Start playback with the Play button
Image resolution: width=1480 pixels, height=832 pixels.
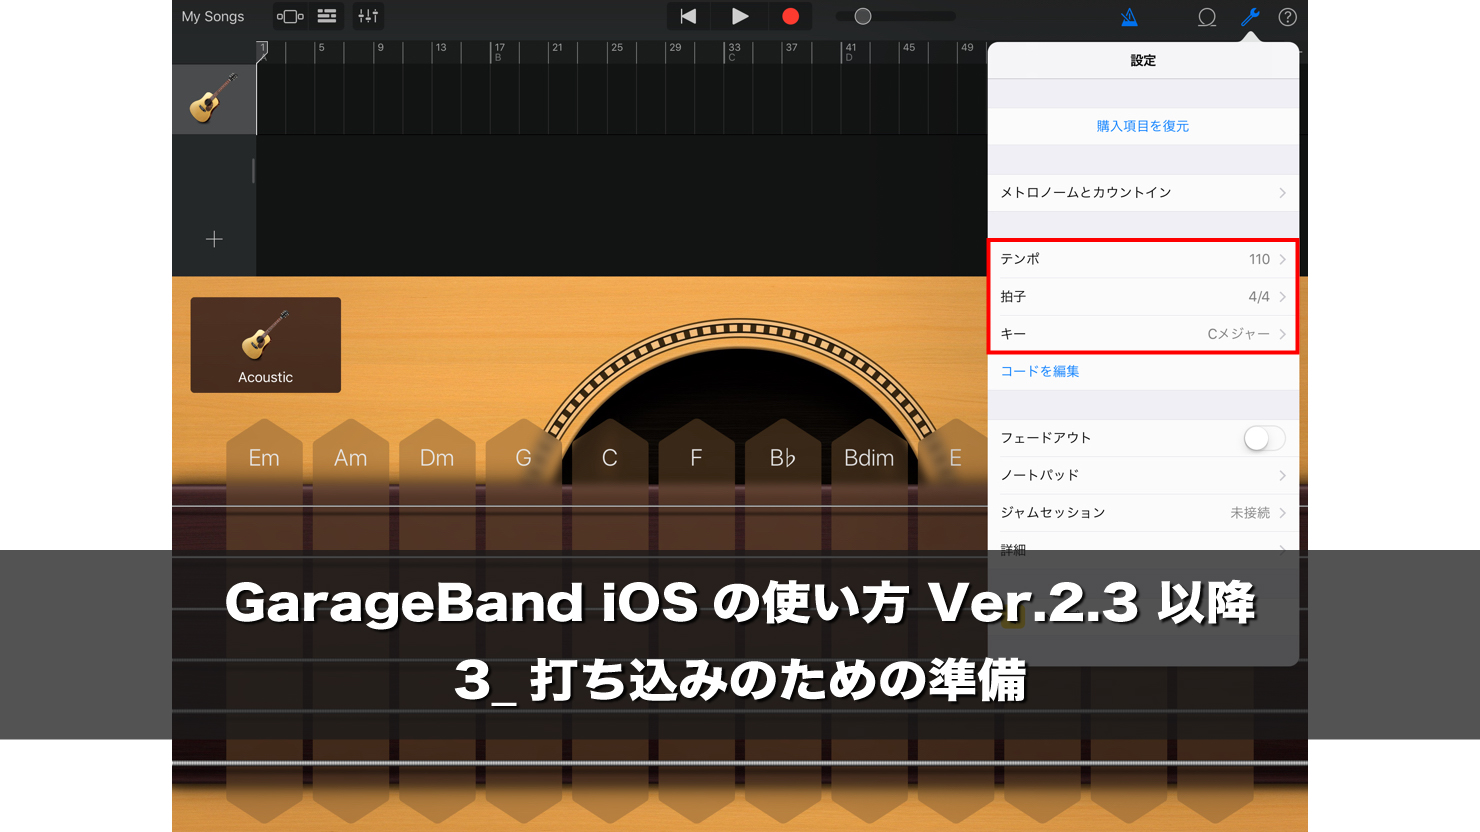740,16
